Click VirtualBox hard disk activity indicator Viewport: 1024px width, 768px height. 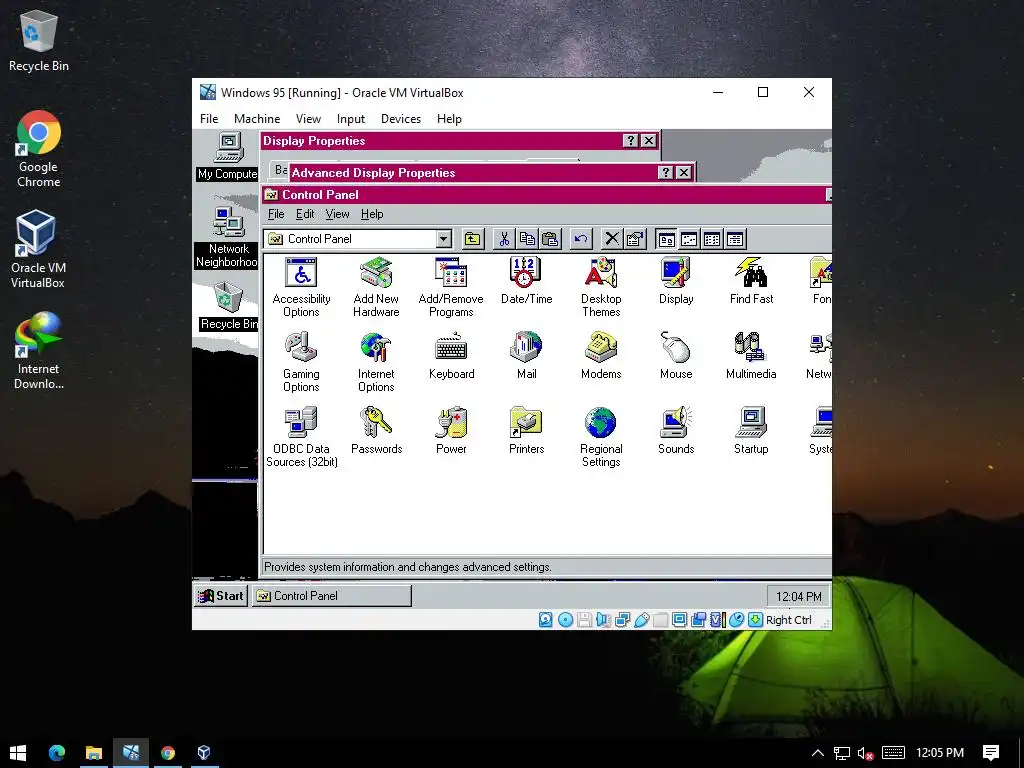click(546, 620)
